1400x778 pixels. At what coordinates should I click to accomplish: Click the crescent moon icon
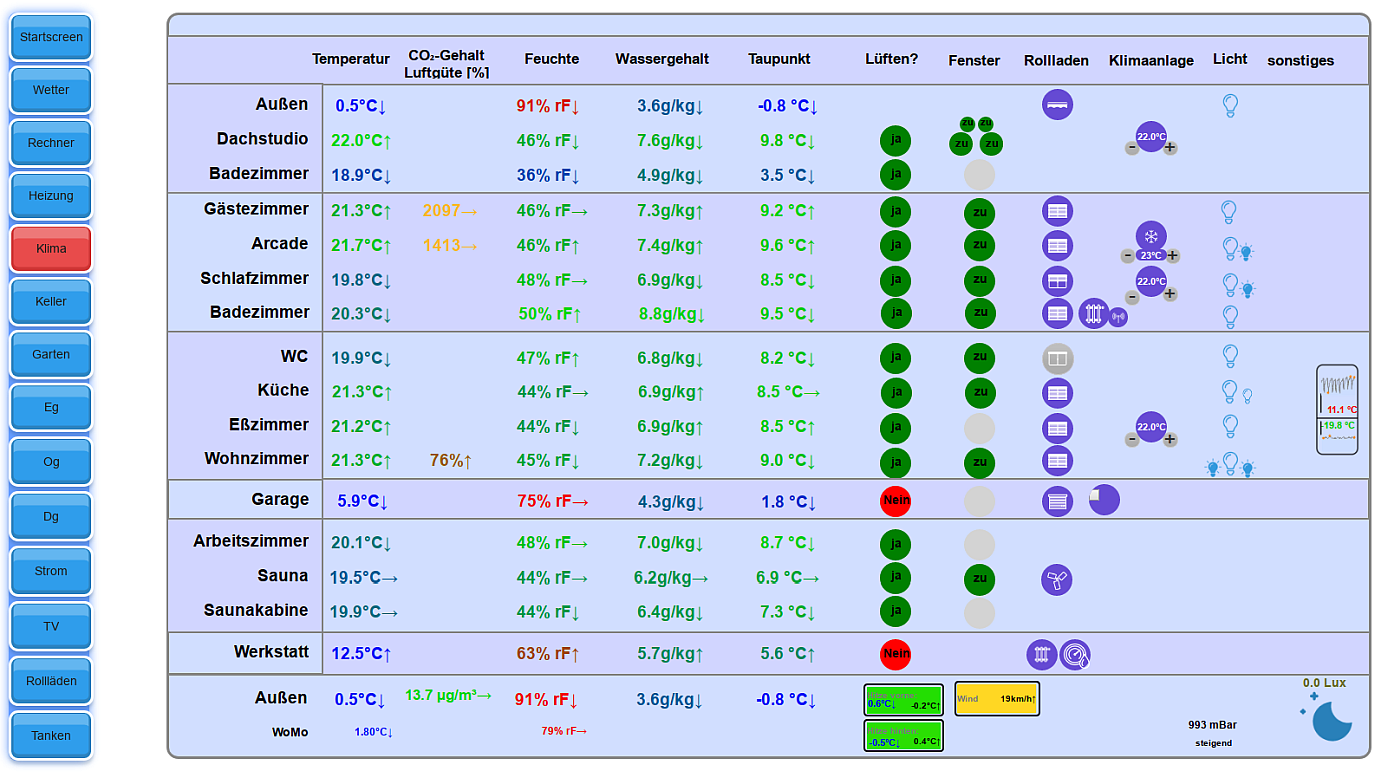point(1331,720)
